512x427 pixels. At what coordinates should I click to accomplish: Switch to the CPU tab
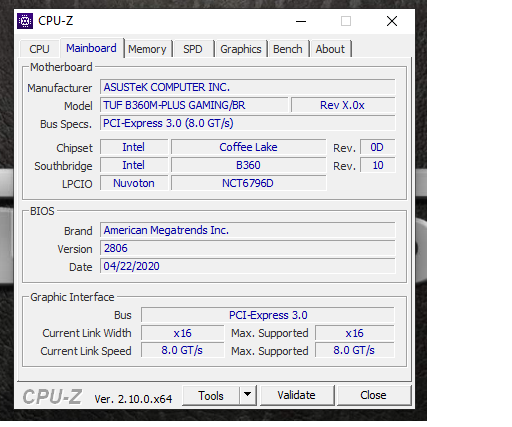click(39, 49)
